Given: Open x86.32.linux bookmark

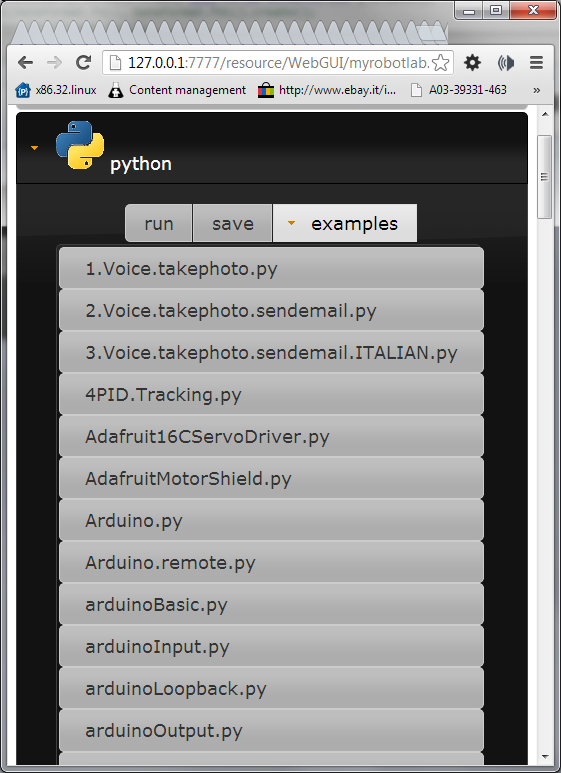Looking at the screenshot, I should point(56,90).
